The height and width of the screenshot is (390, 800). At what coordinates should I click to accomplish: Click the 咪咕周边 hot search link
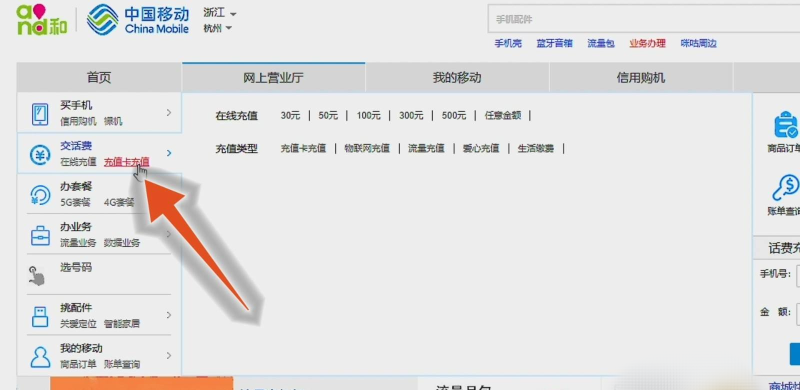click(698, 43)
